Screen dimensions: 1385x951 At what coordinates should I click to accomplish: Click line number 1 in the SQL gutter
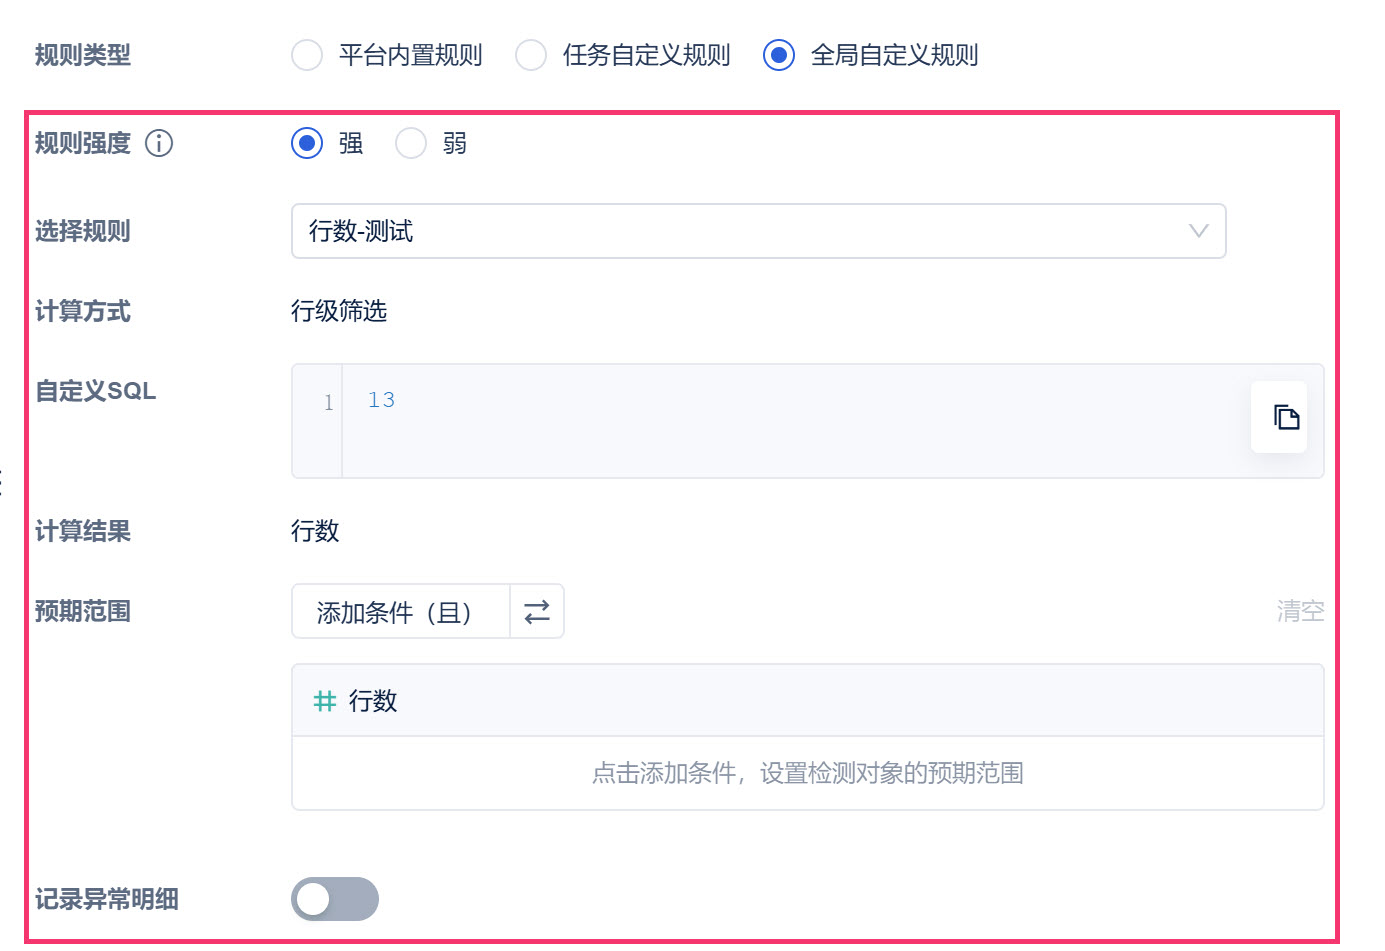[328, 402]
